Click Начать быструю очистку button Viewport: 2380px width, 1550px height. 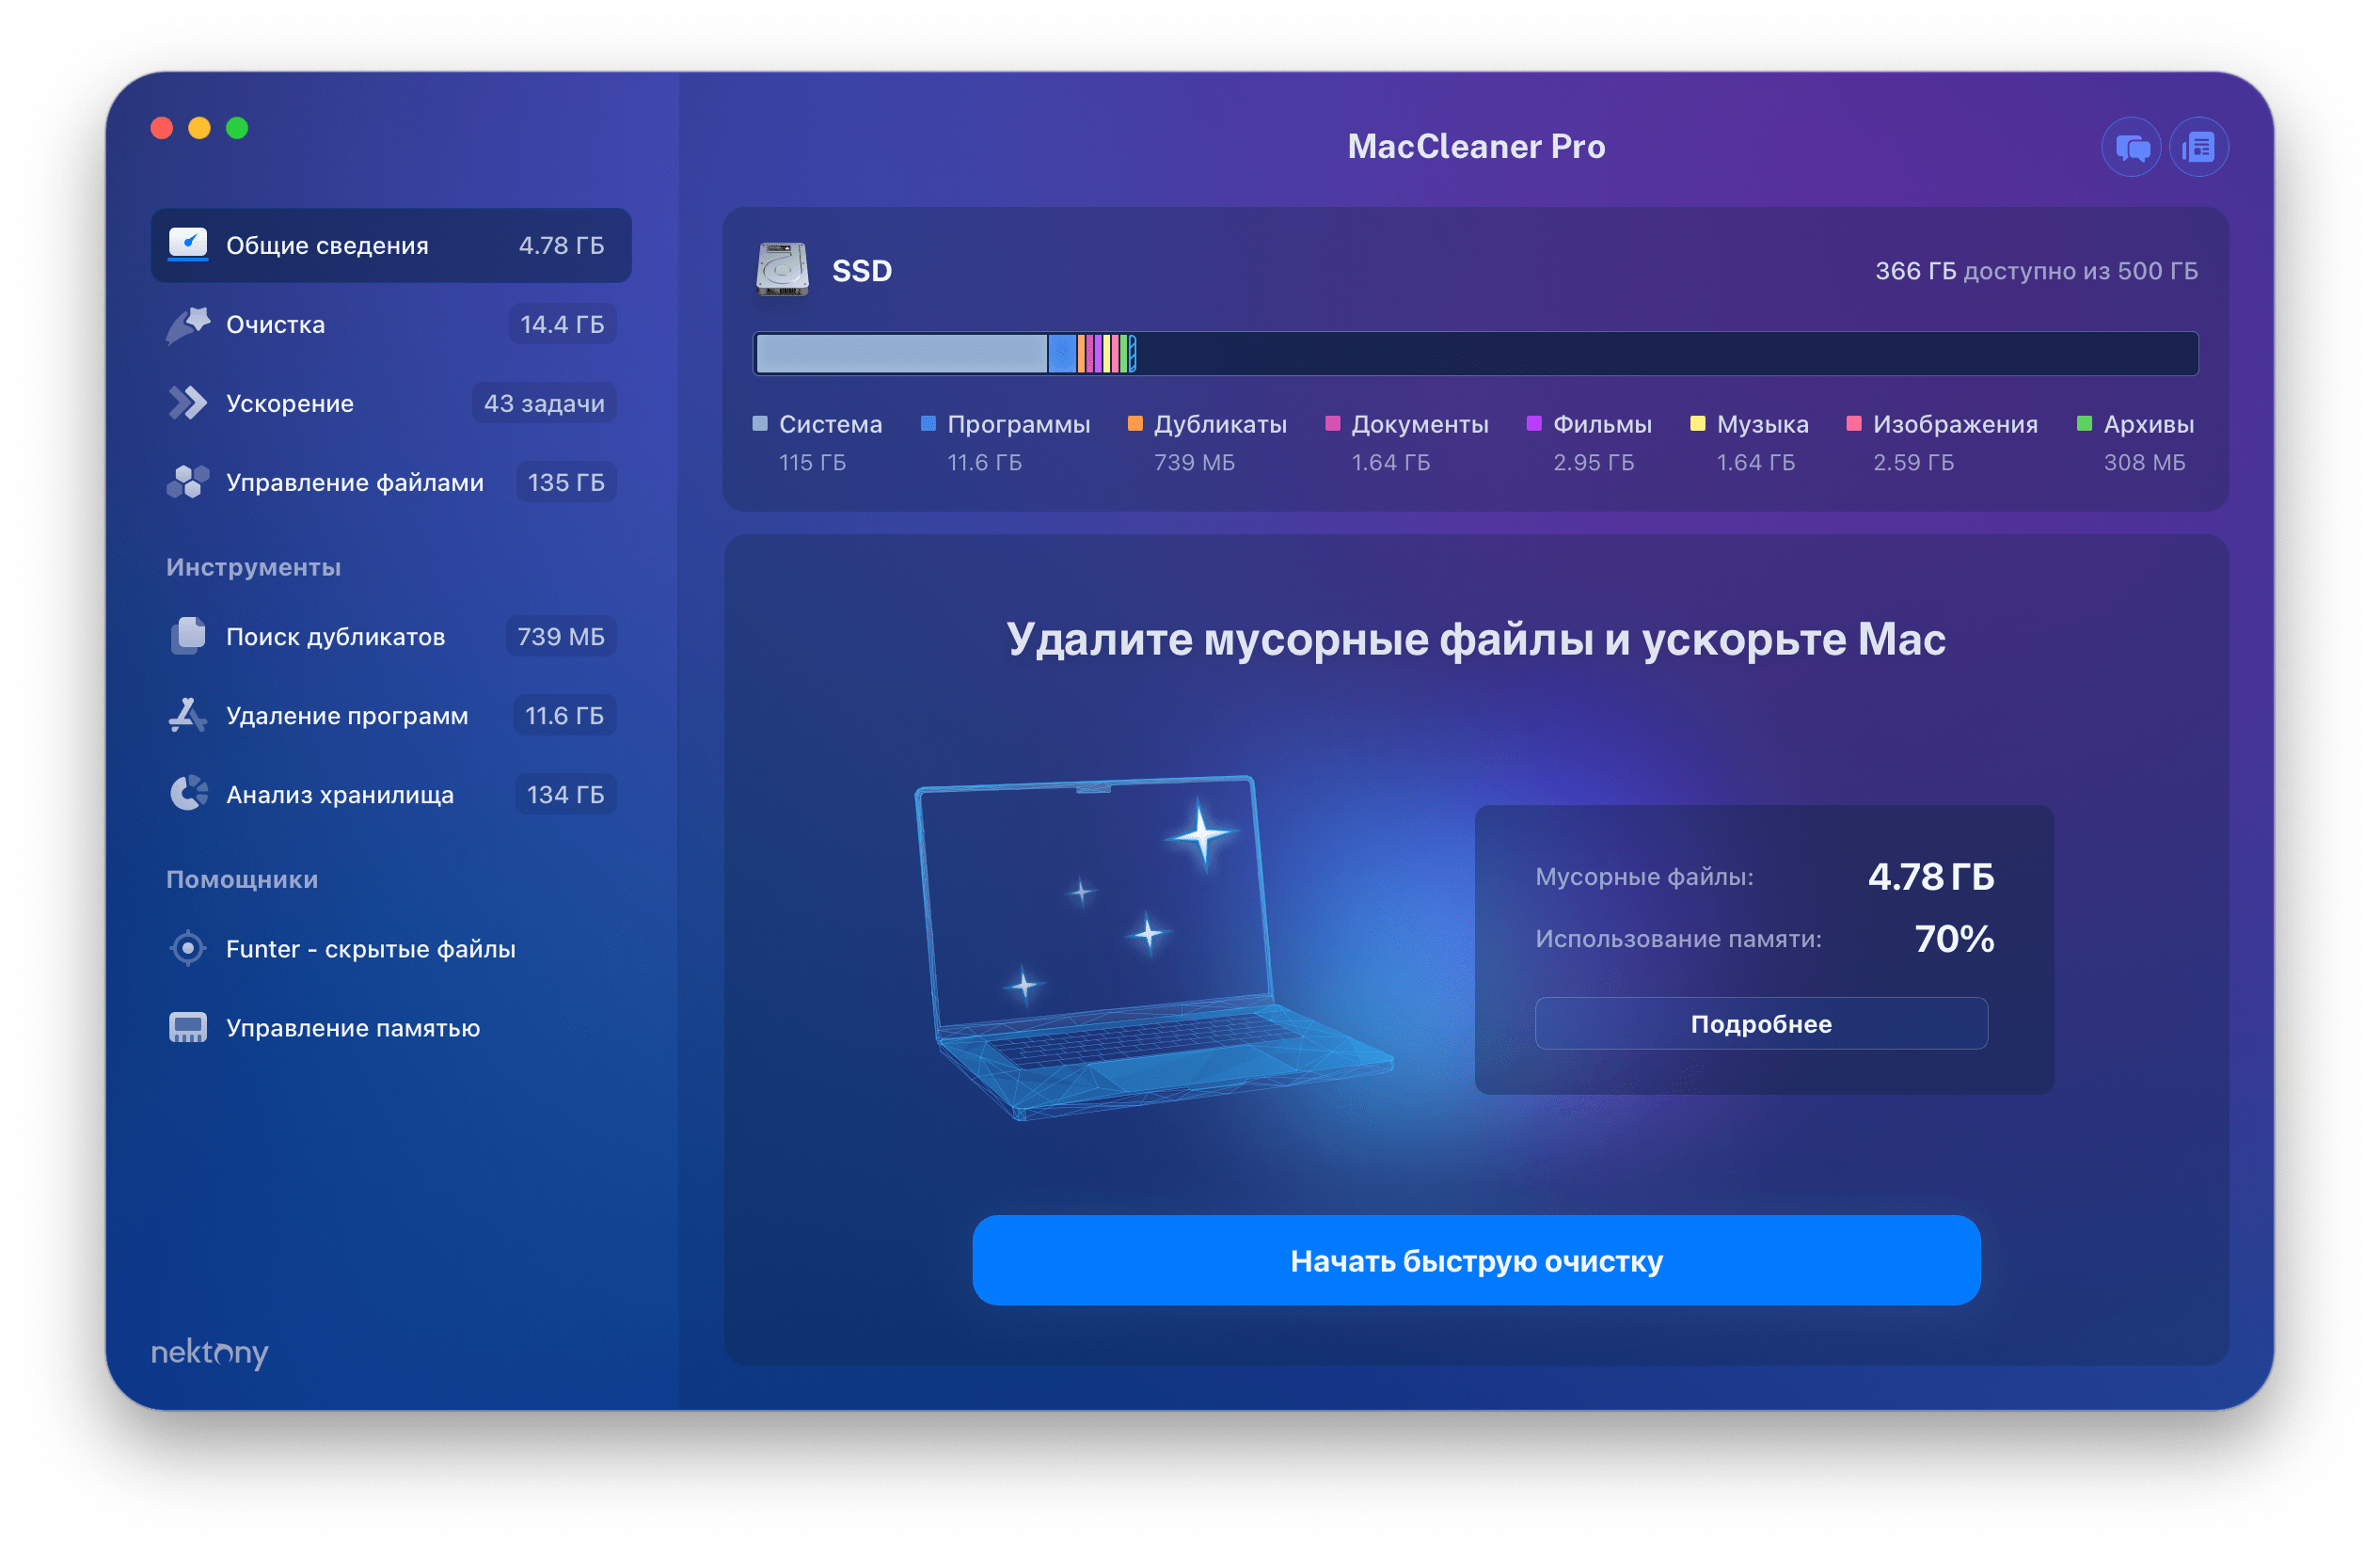pyautogui.click(x=1476, y=1260)
